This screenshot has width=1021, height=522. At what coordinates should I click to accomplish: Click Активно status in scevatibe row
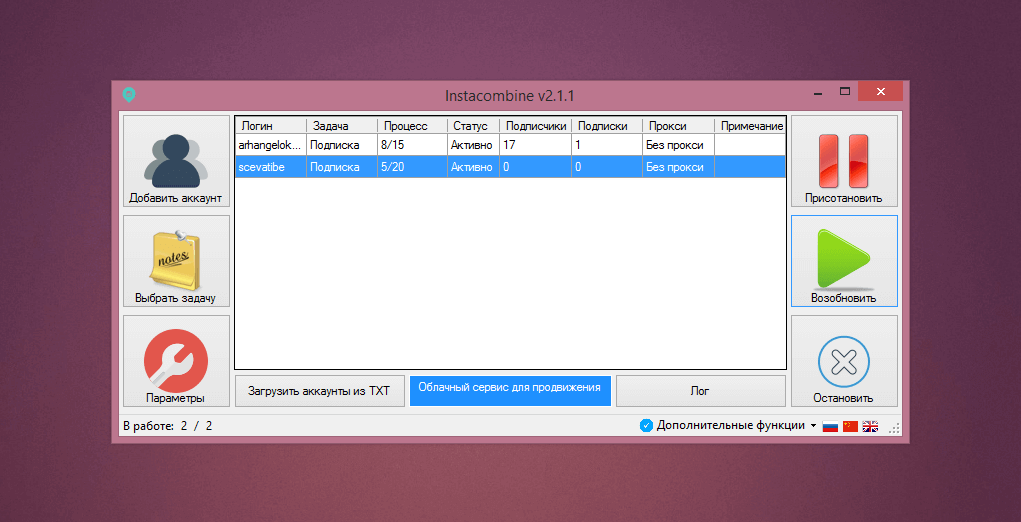(x=471, y=167)
